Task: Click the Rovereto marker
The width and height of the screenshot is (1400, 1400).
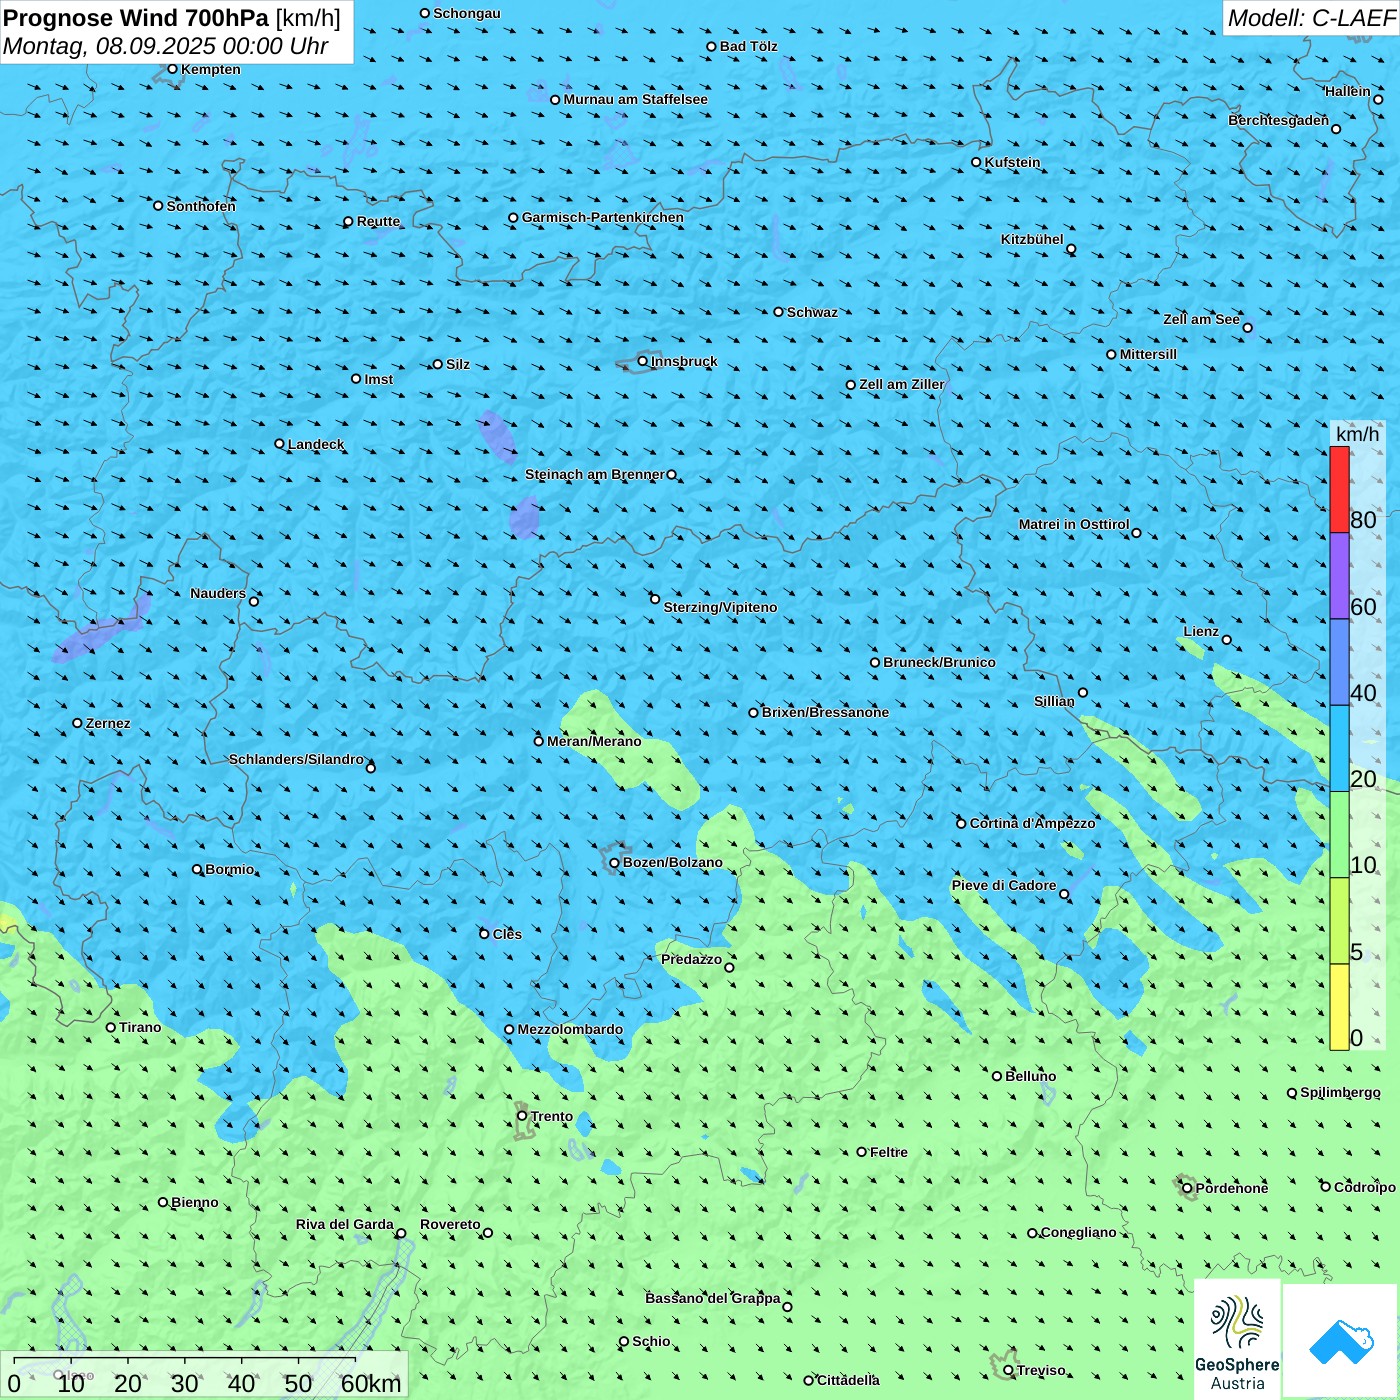Action: pyautogui.click(x=488, y=1233)
